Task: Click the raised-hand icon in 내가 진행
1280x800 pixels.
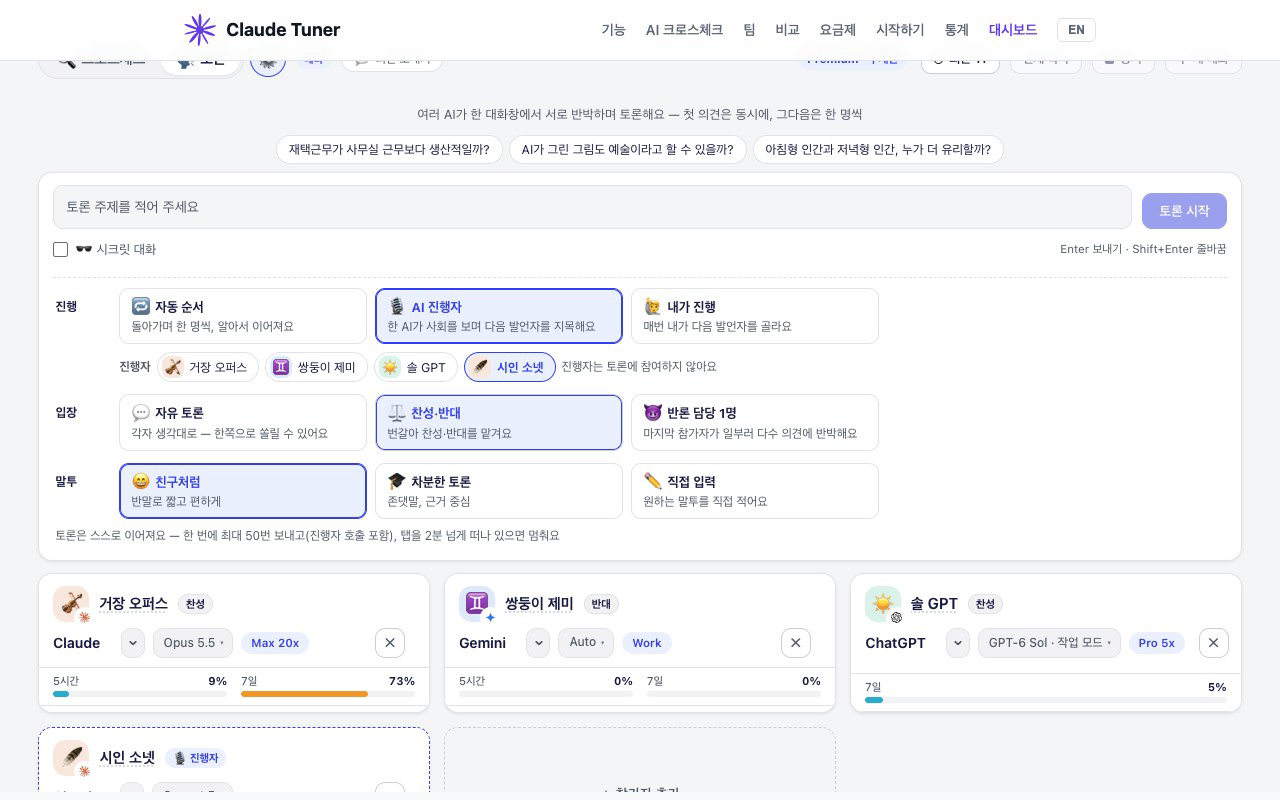Action: tap(653, 307)
